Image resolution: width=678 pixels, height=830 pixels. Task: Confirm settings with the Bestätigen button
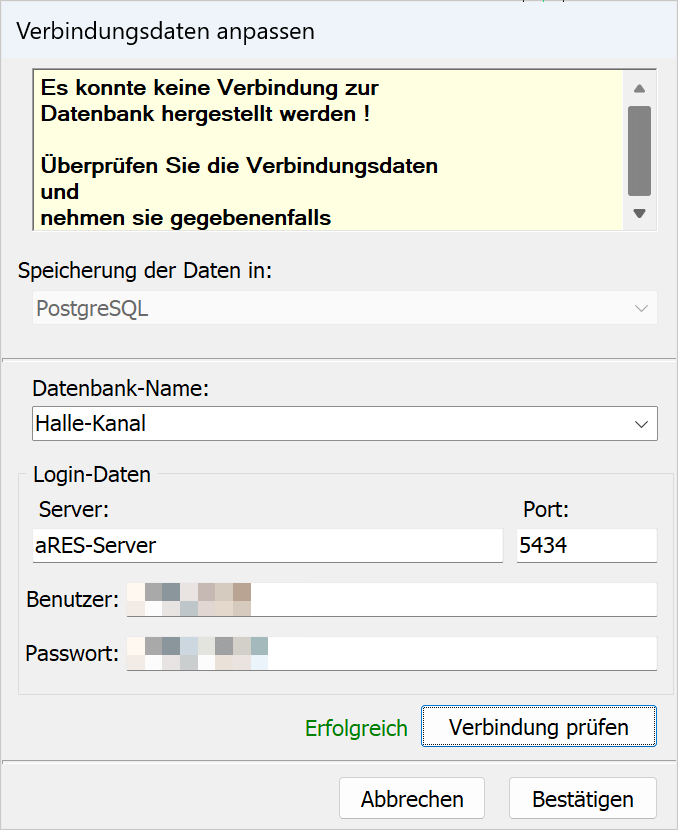coord(583,799)
